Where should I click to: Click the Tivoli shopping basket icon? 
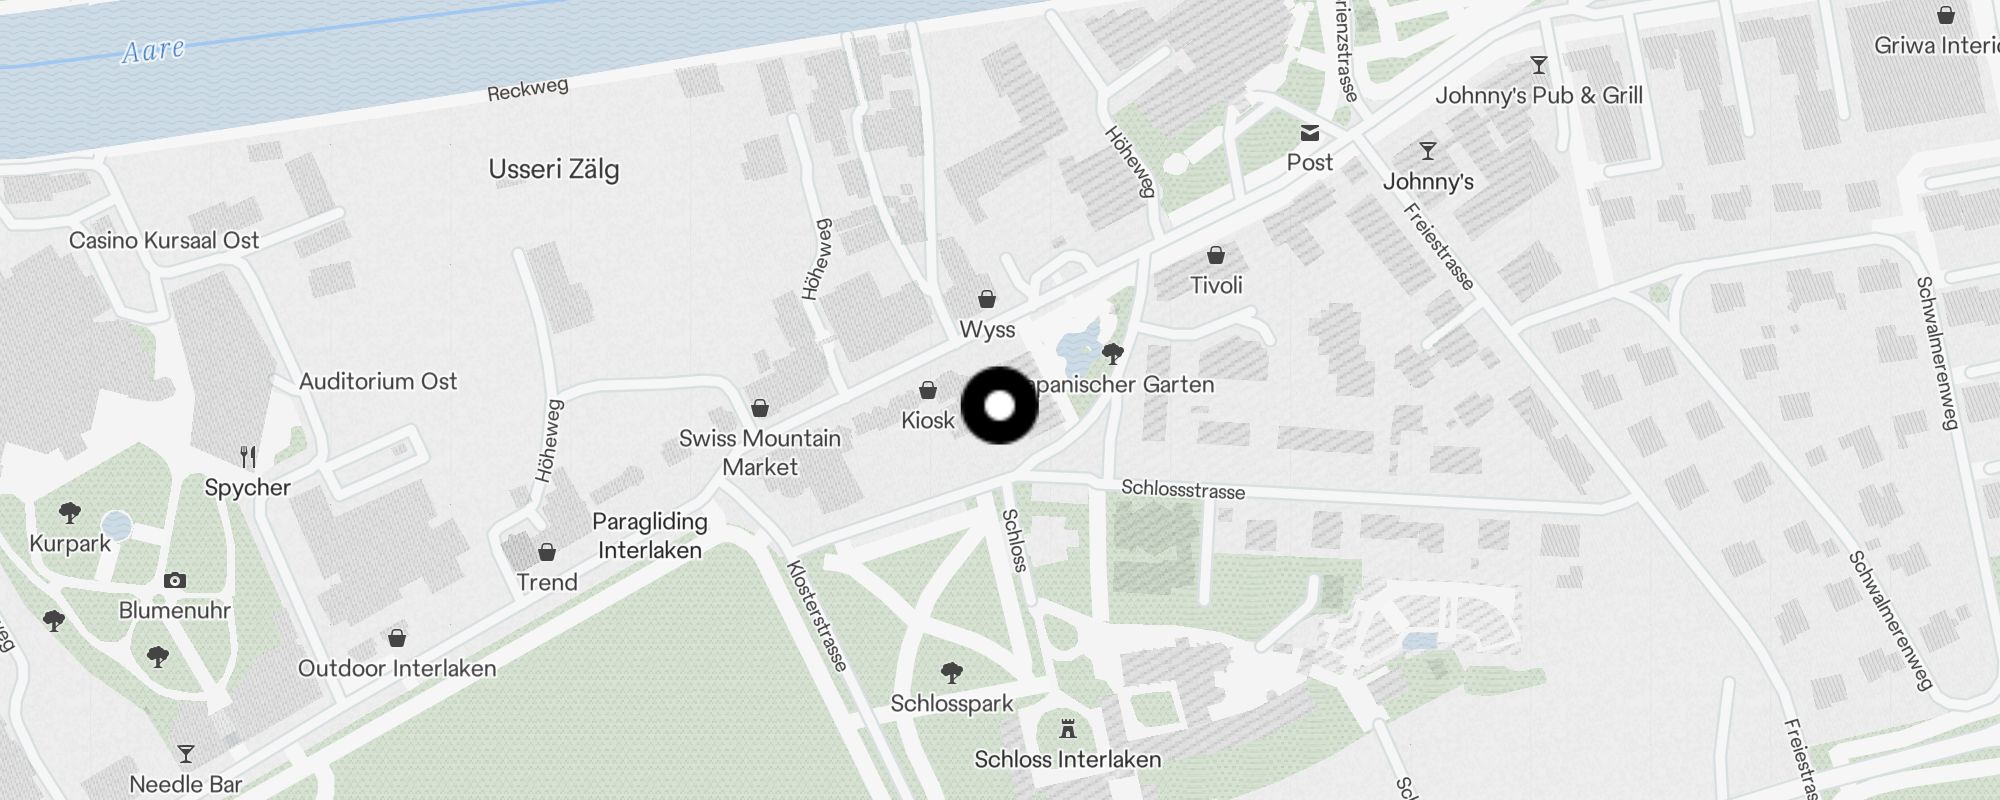click(x=1216, y=255)
